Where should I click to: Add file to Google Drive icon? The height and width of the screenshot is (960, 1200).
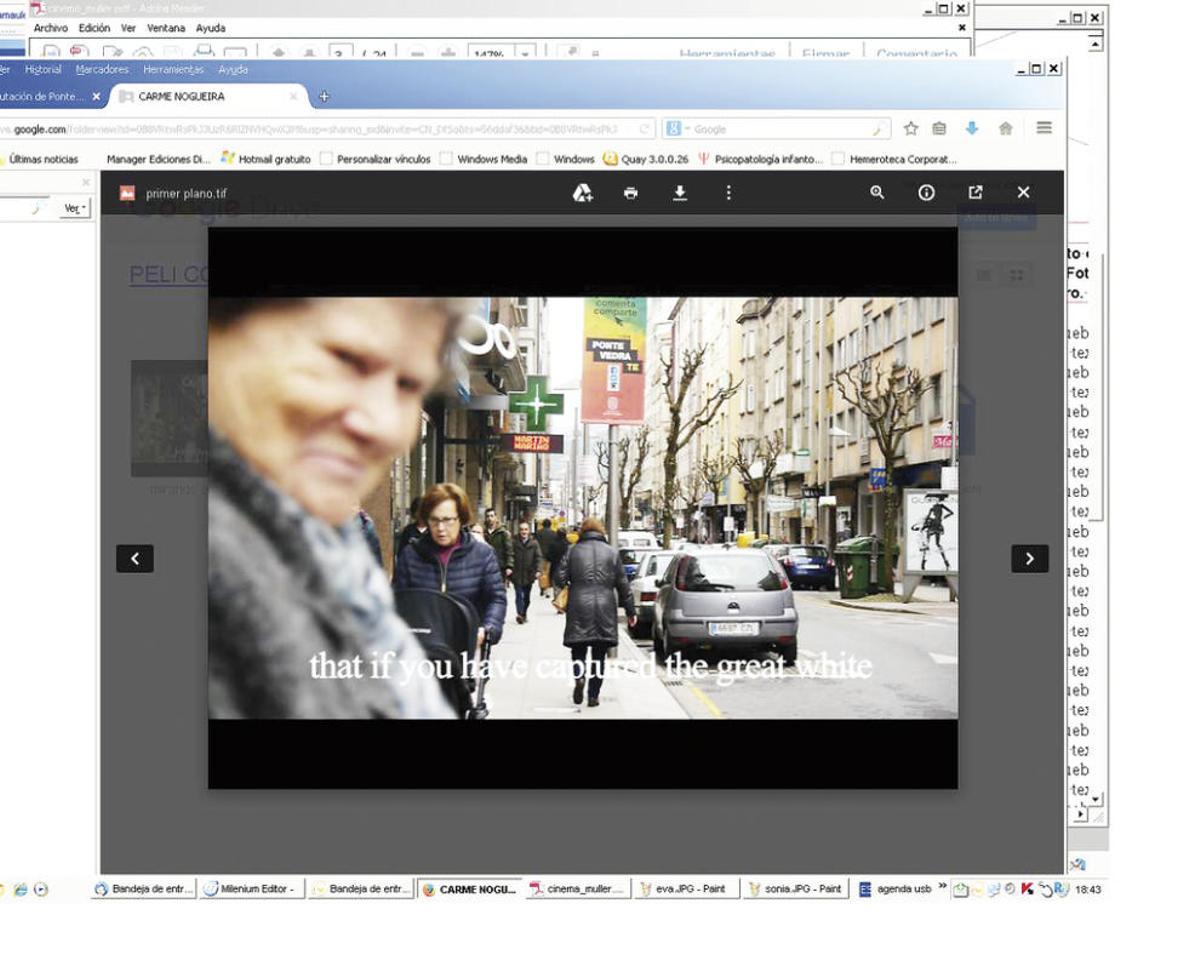pos(582,193)
